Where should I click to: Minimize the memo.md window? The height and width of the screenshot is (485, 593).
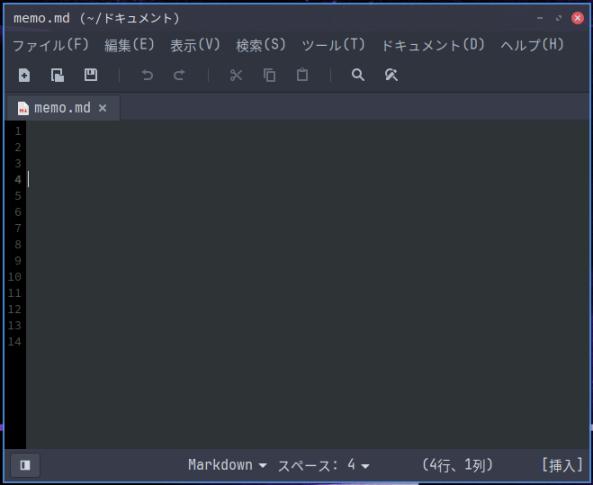click(x=540, y=18)
